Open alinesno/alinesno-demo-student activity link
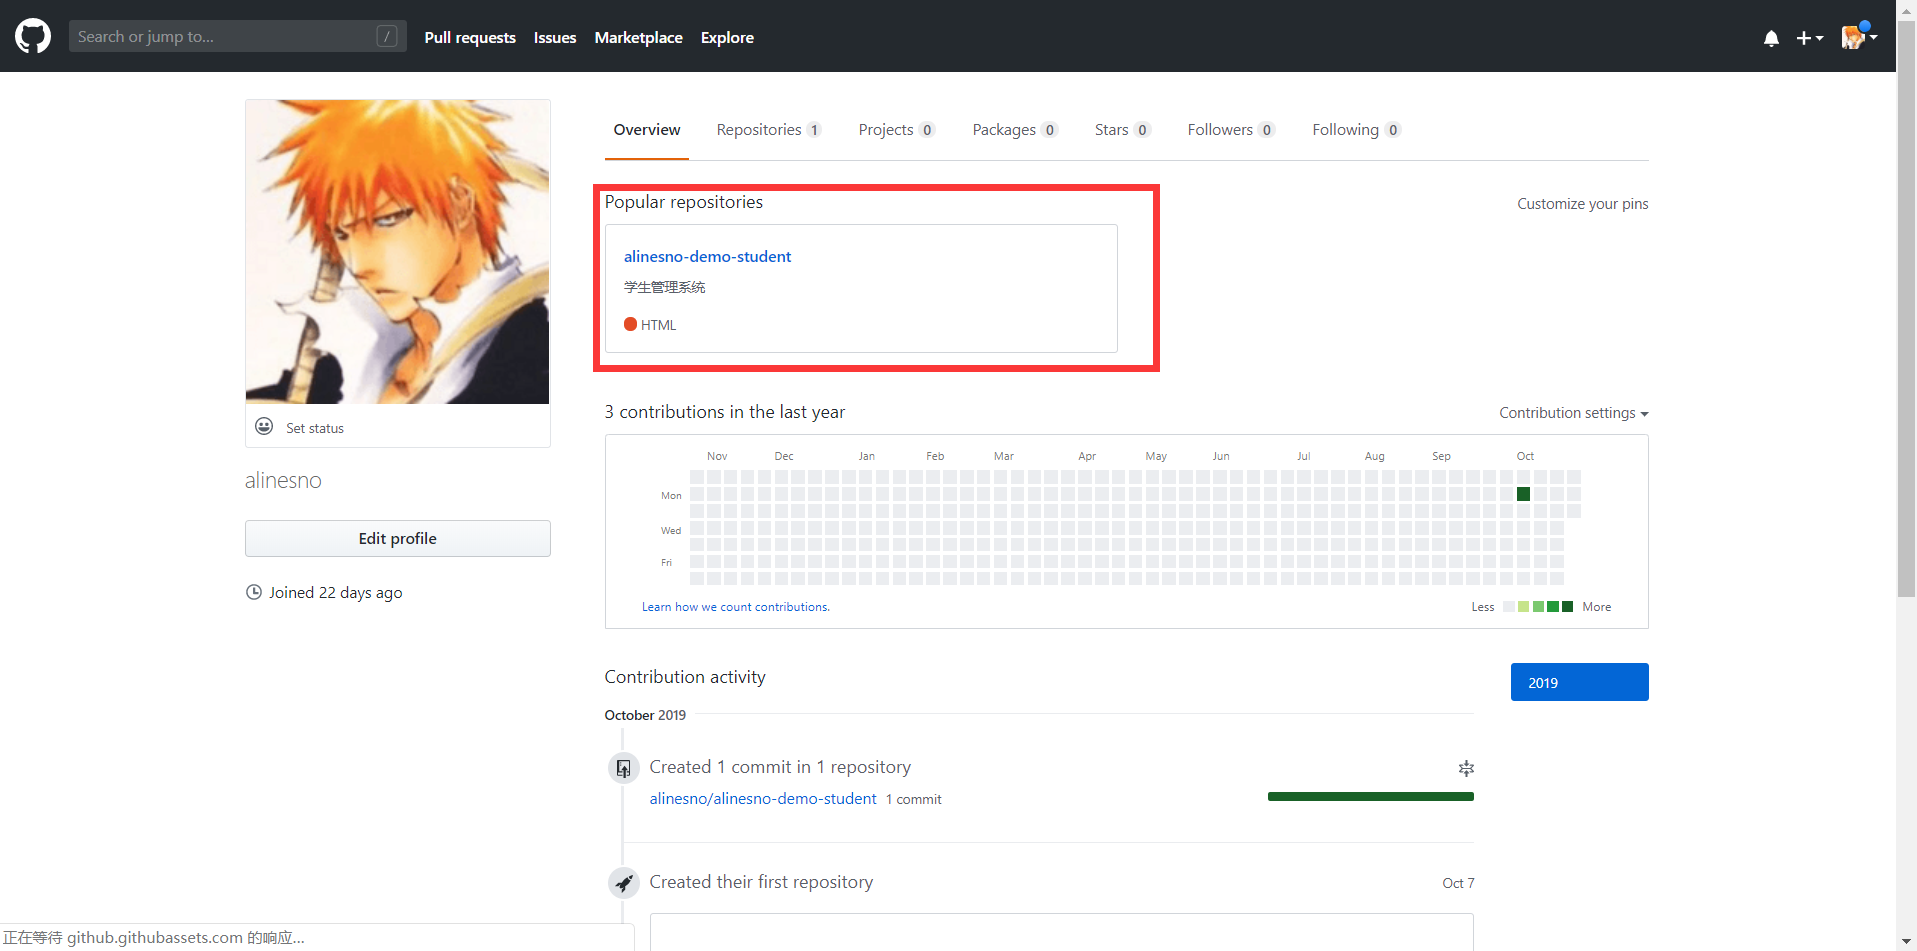This screenshot has width=1917, height=951. click(762, 798)
